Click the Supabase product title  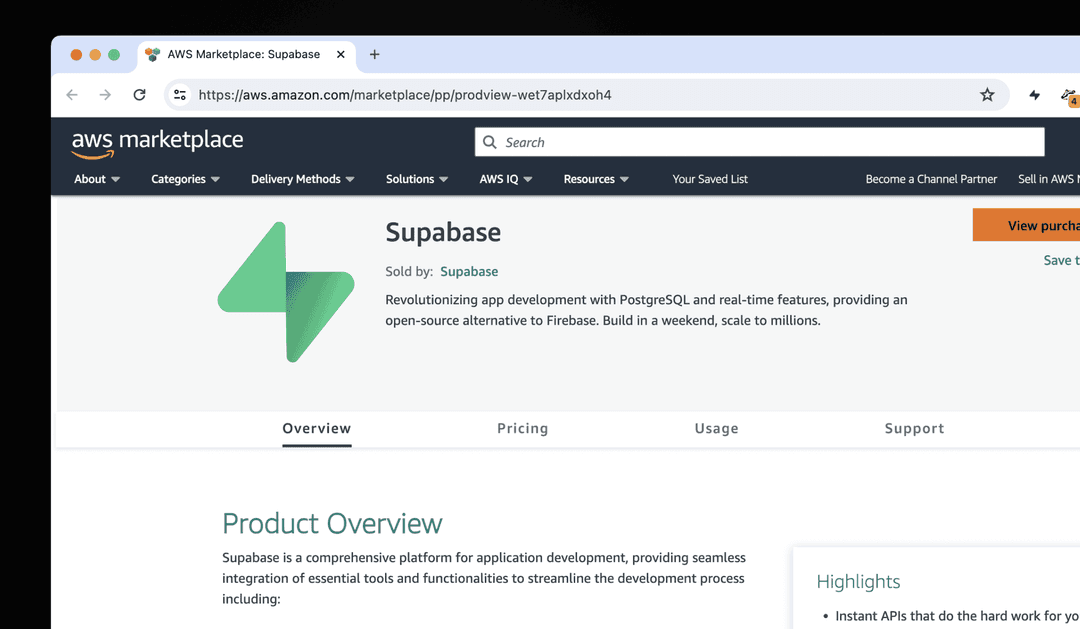pos(443,232)
